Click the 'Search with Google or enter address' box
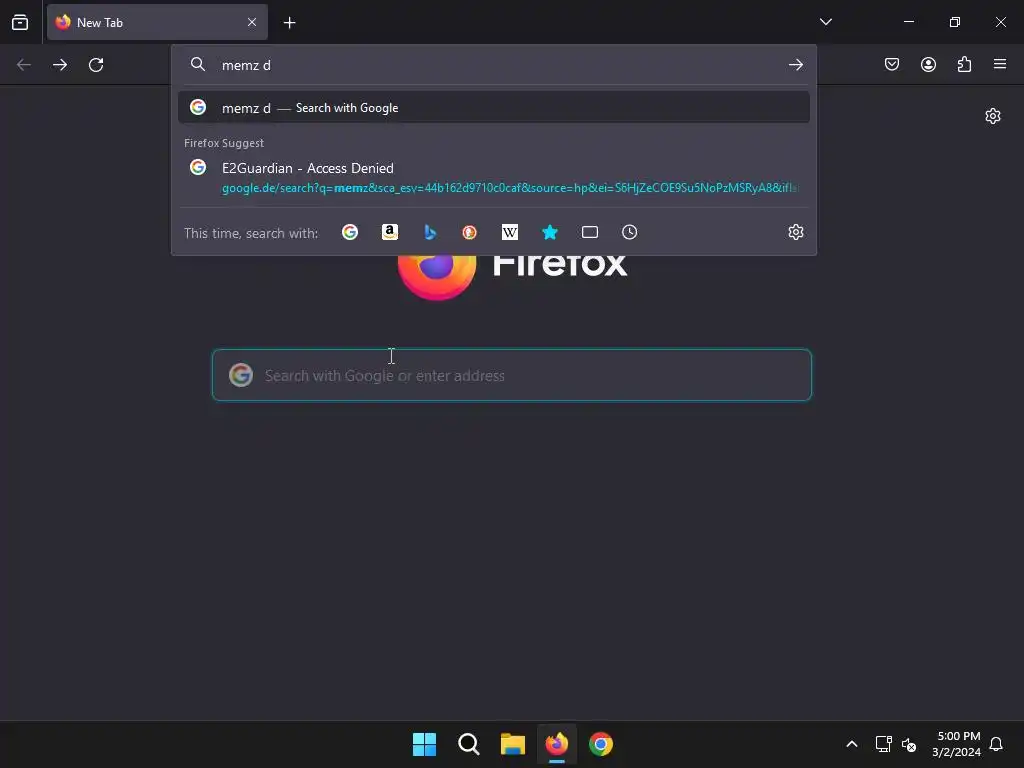 click(x=512, y=375)
